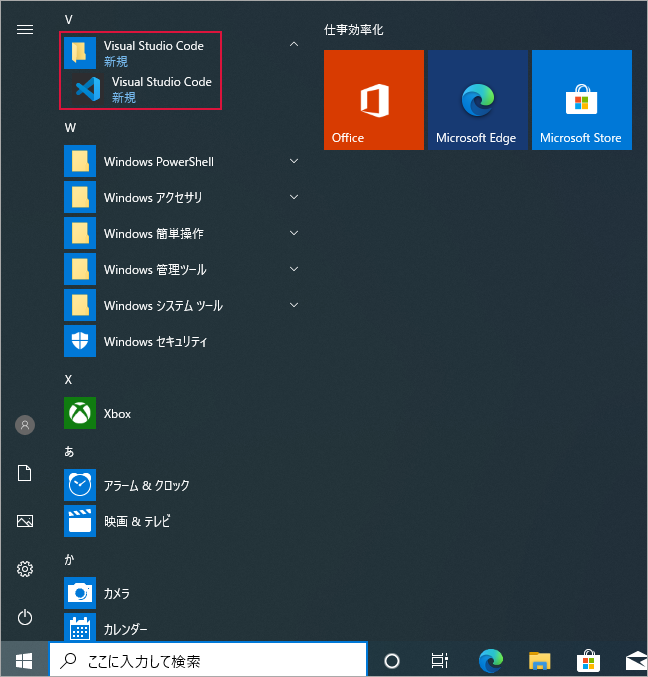648x677 pixels.
Task: Open the Microsoft Edge tile
Action: click(478, 100)
